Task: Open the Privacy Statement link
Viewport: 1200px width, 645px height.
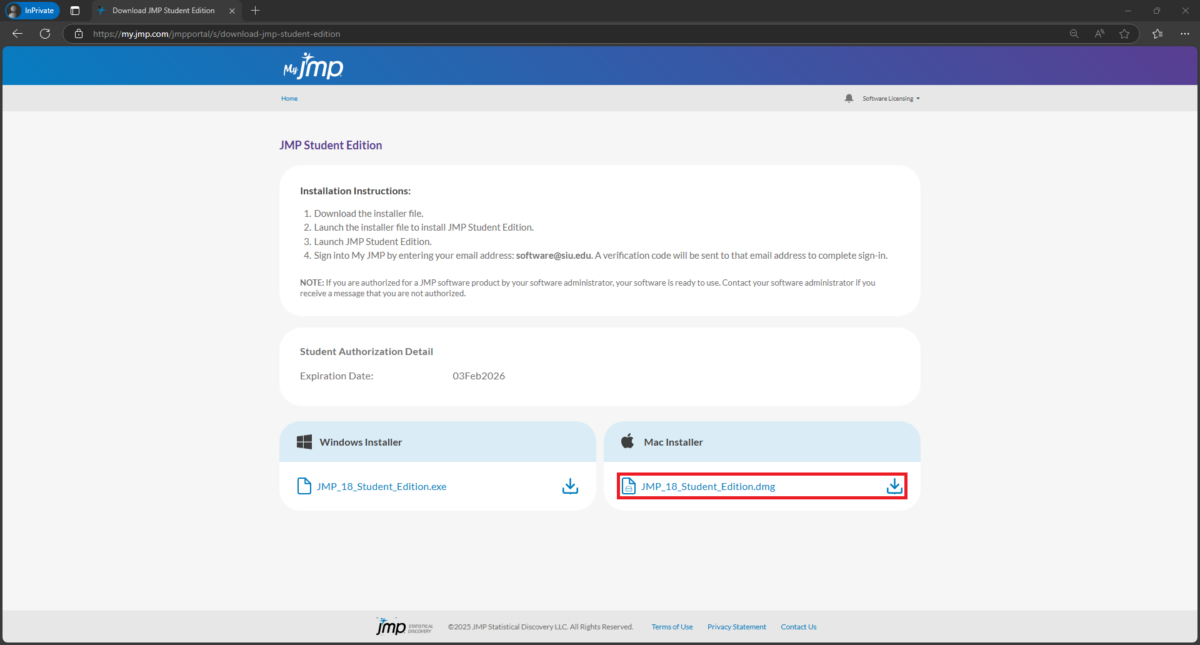Action: coord(736,625)
